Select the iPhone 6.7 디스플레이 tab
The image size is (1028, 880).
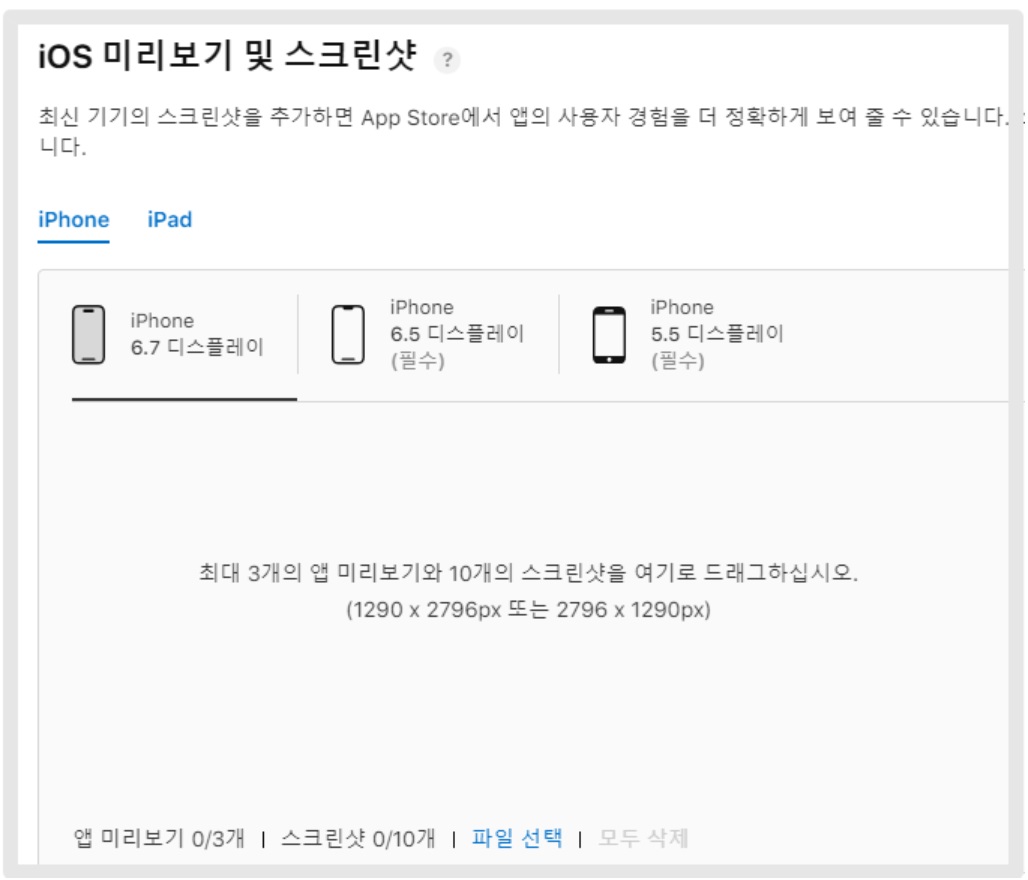(184, 334)
